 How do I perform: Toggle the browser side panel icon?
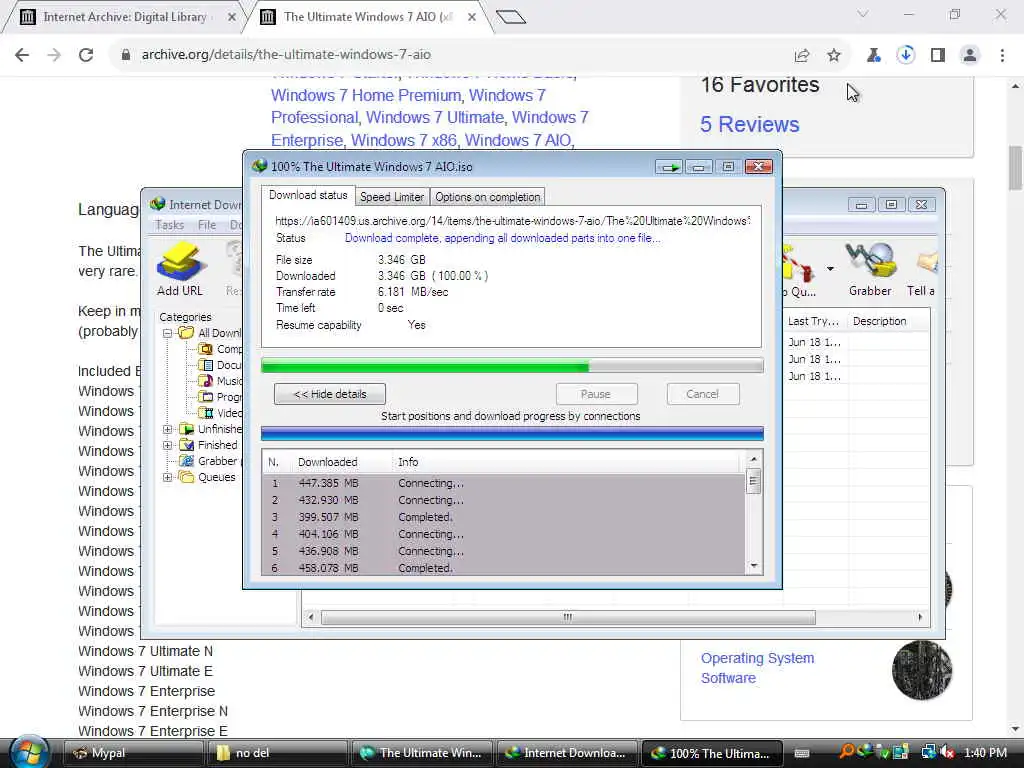pyautogui.click(x=938, y=56)
